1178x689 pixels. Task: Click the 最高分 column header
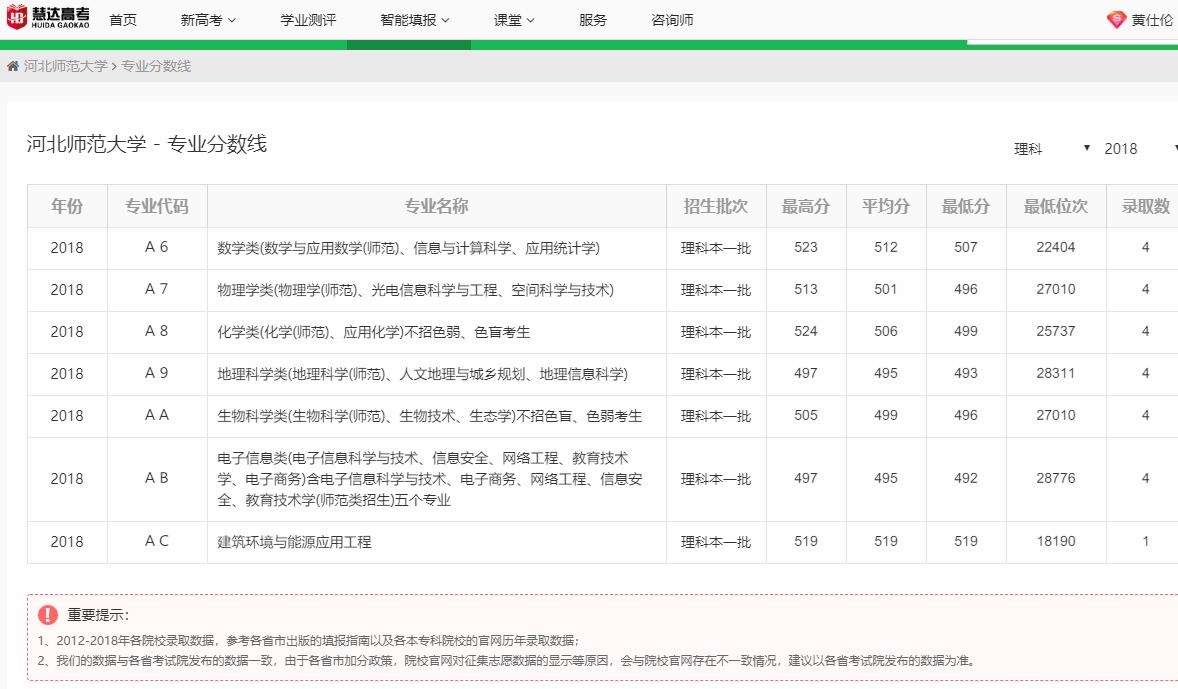[806, 206]
